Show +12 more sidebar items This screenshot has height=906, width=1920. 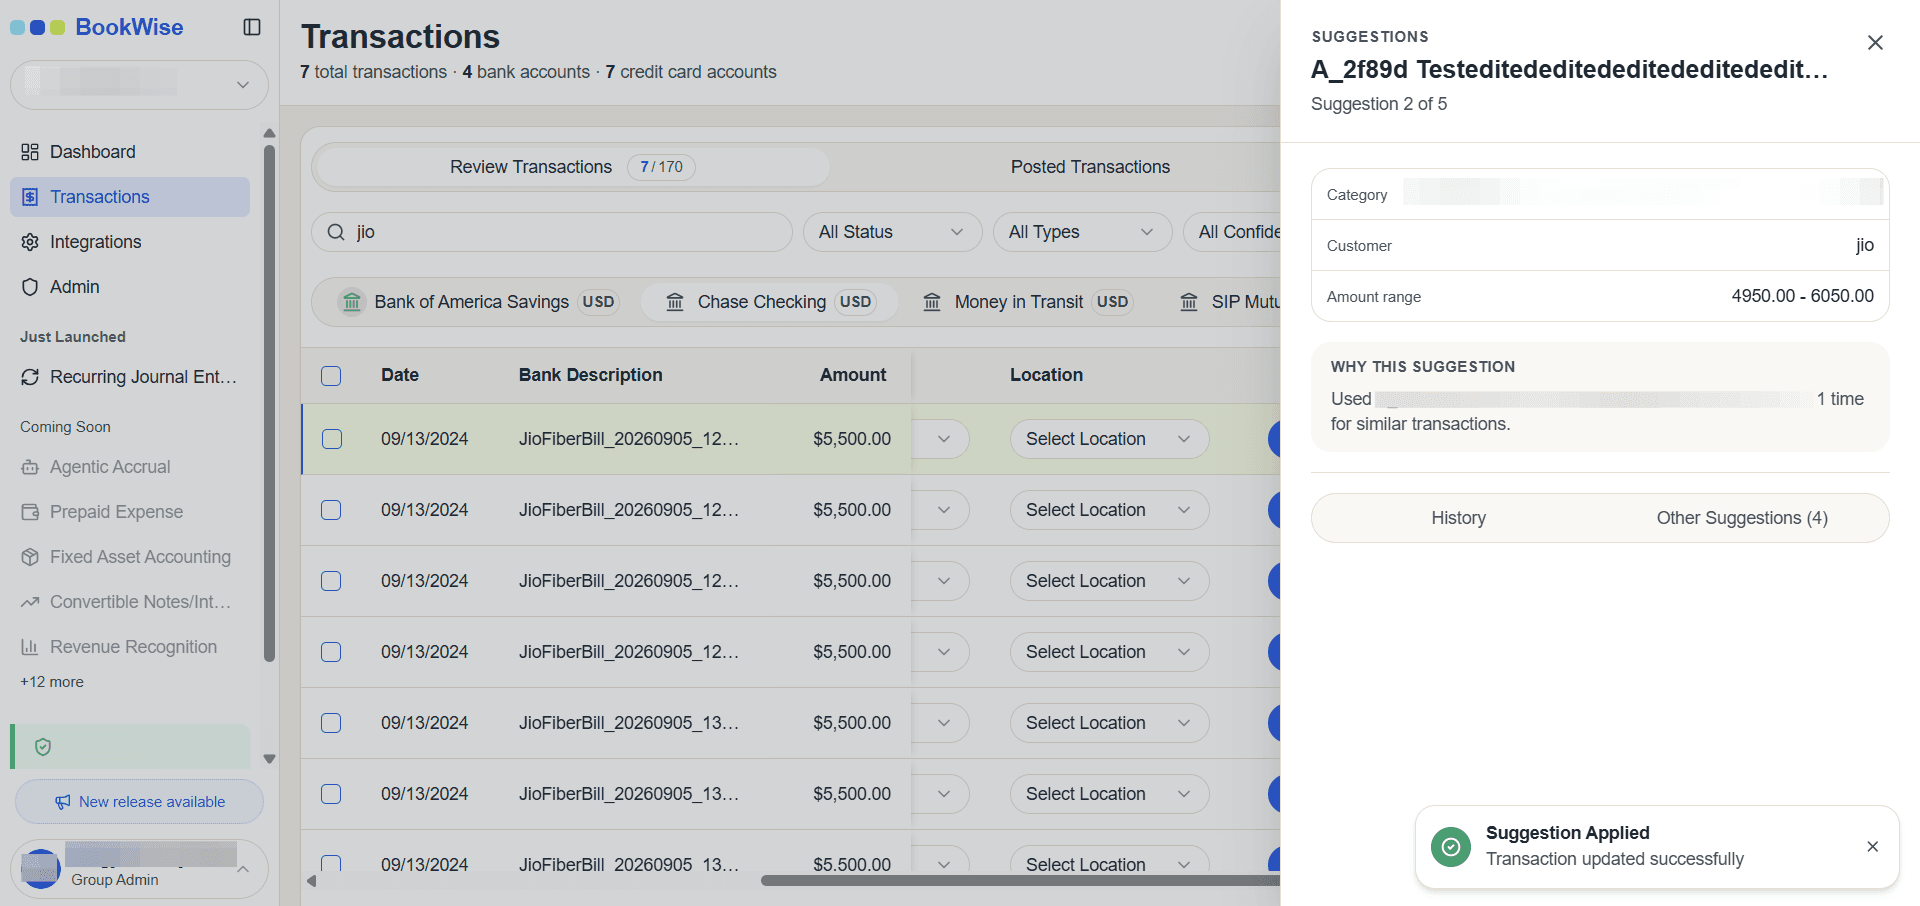coord(52,682)
